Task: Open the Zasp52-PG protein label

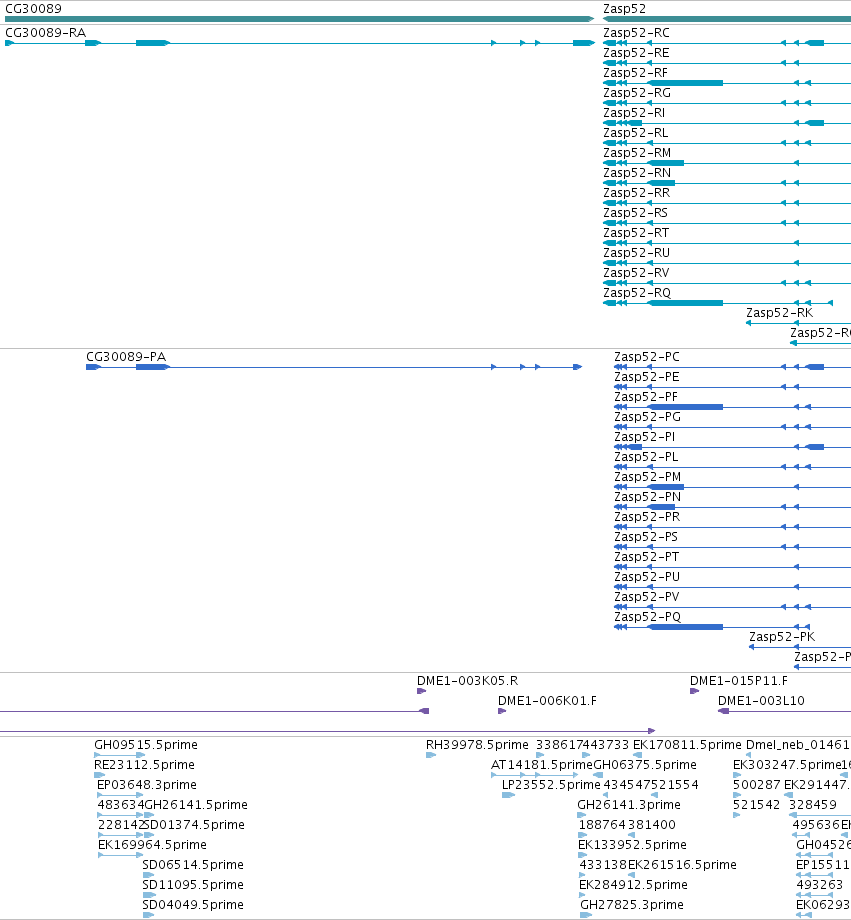Action: point(647,417)
